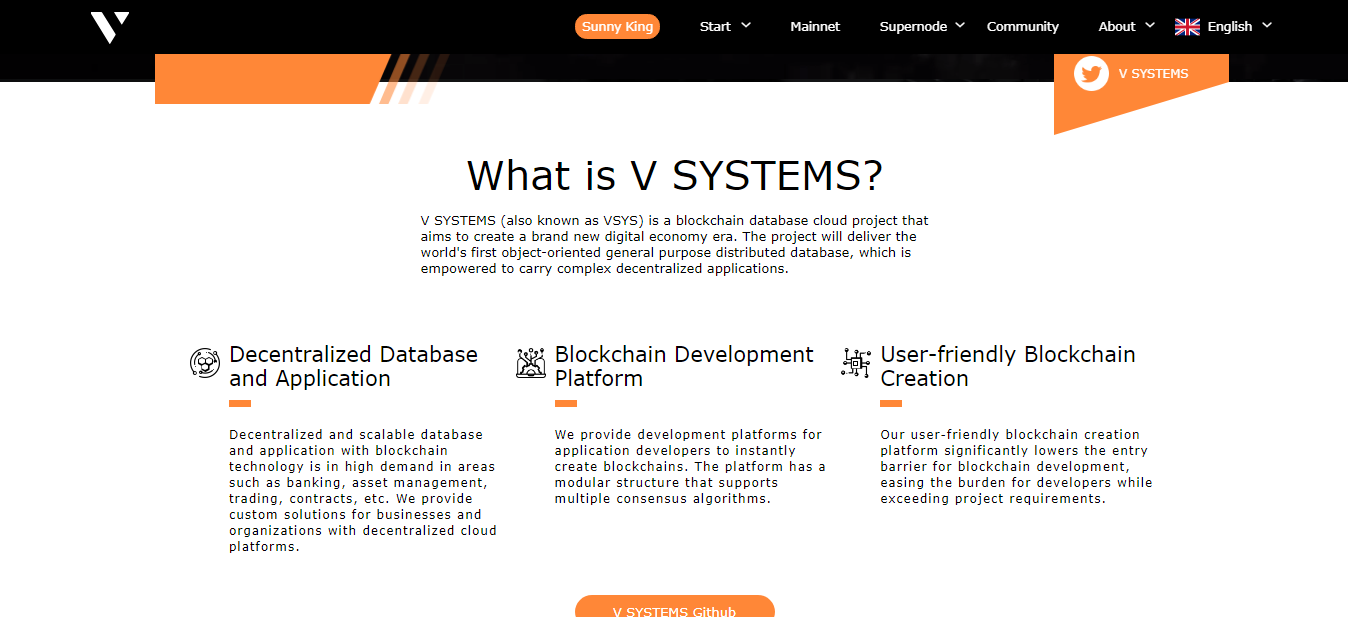This screenshot has height=617, width=1348.
Task: Select the English language label
Action: (1230, 27)
